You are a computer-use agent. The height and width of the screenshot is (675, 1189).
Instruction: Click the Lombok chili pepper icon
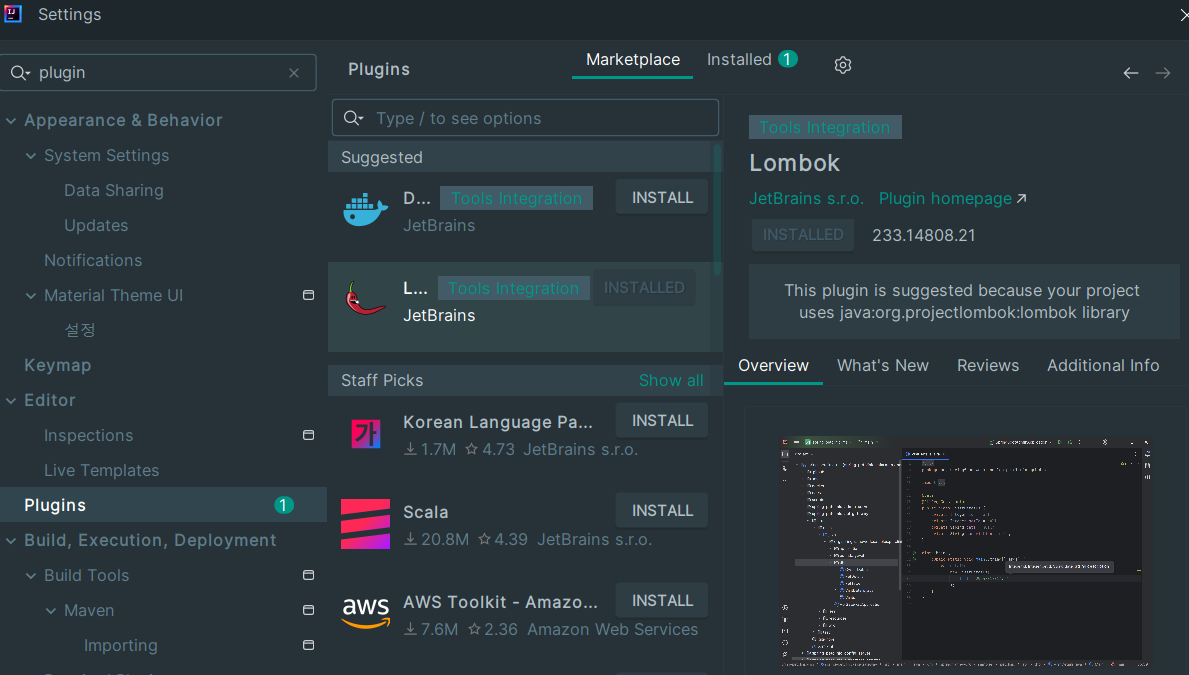click(365, 299)
